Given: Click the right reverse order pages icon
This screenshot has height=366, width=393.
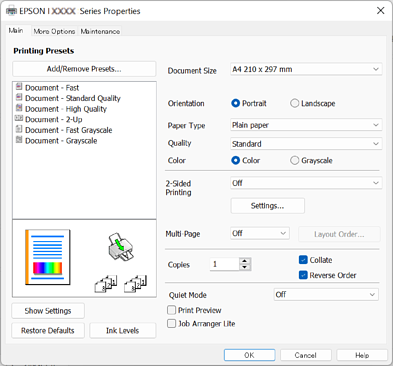Looking at the screenshot, I should coord(135,284).
